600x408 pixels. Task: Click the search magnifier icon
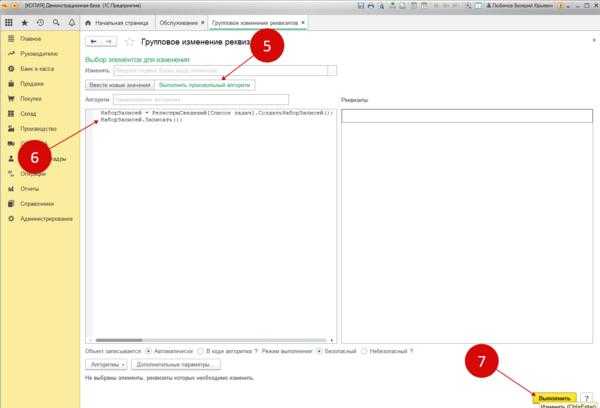56,23
